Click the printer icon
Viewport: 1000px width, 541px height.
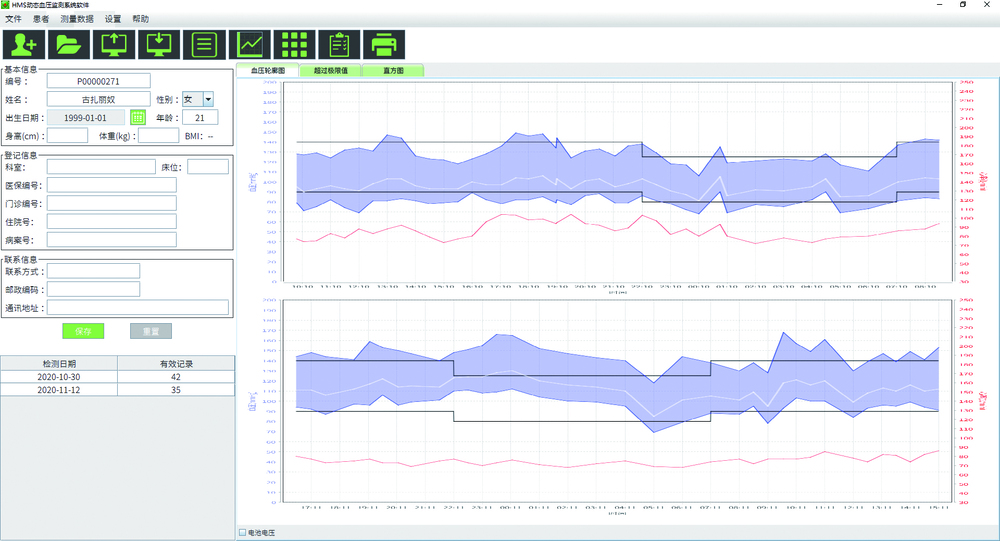tap(384, 45)
